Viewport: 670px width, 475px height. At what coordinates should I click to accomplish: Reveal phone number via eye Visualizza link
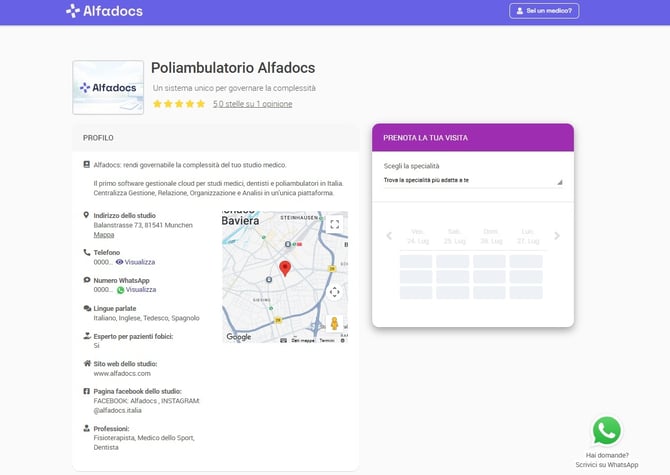coord(135,262)
